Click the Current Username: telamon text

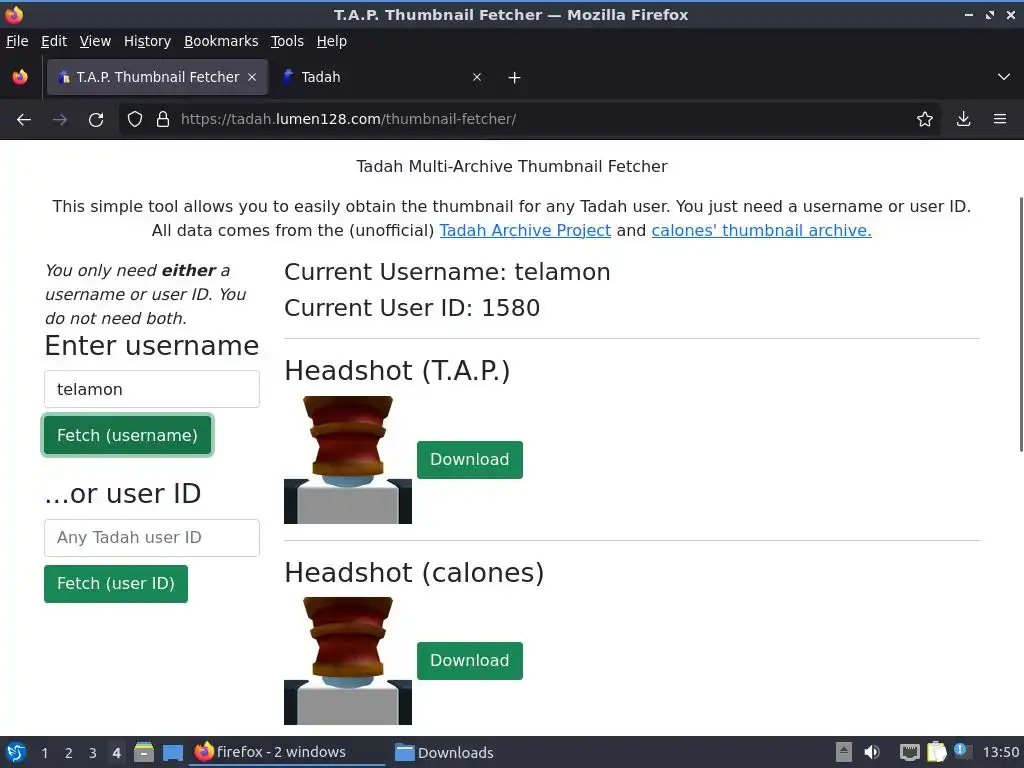click(x=447, y=272)
